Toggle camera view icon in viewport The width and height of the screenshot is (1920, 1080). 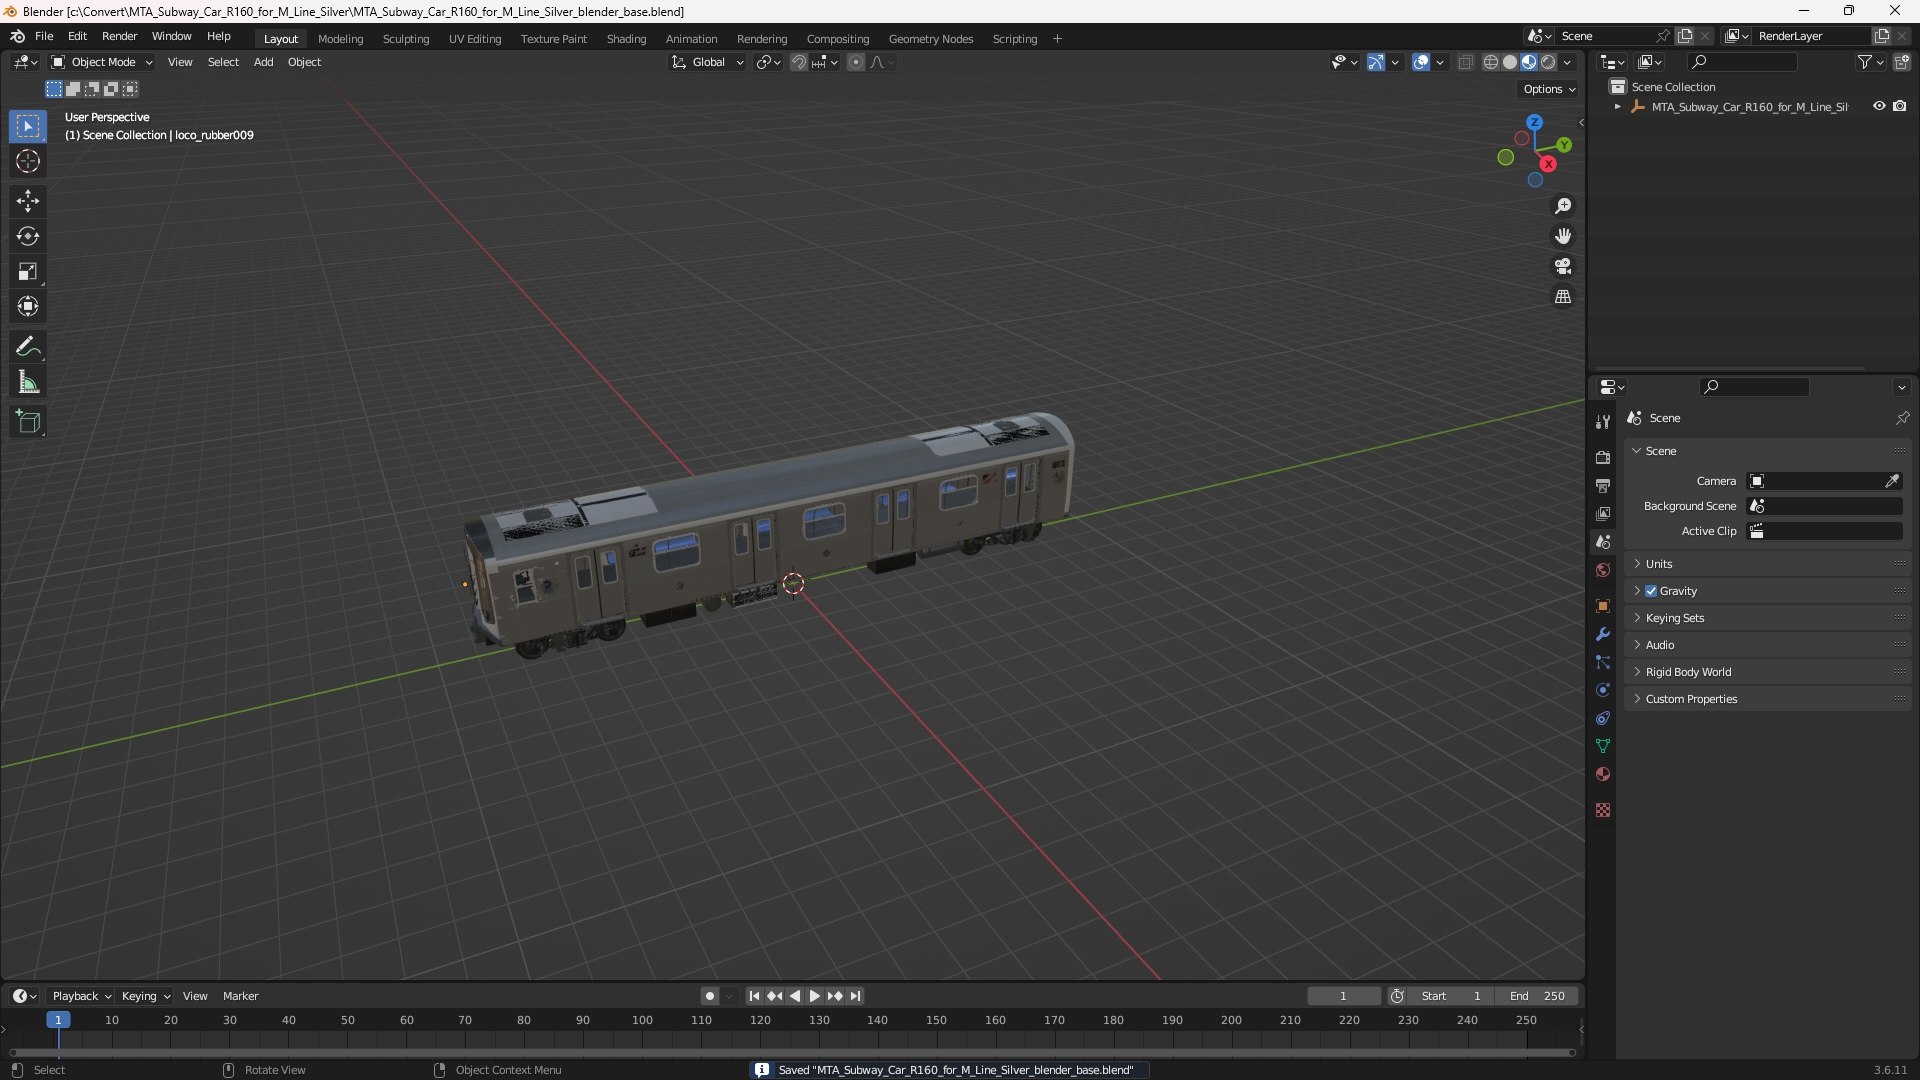point(1563,266)
